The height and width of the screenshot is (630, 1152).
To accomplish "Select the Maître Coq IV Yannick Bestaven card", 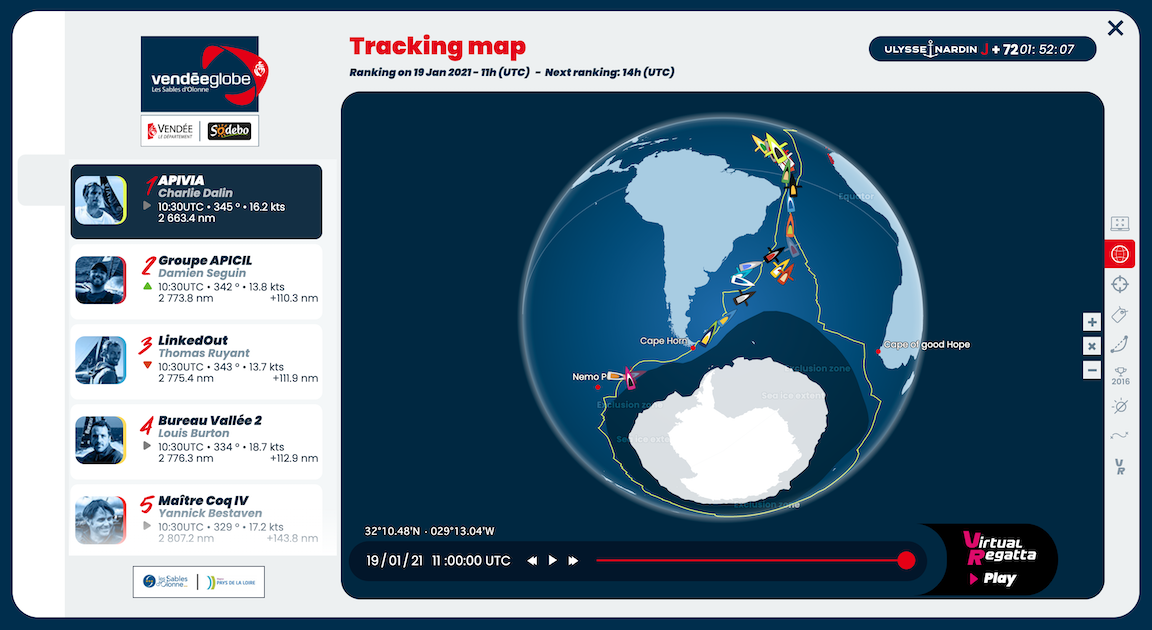I will click(196, 518).
